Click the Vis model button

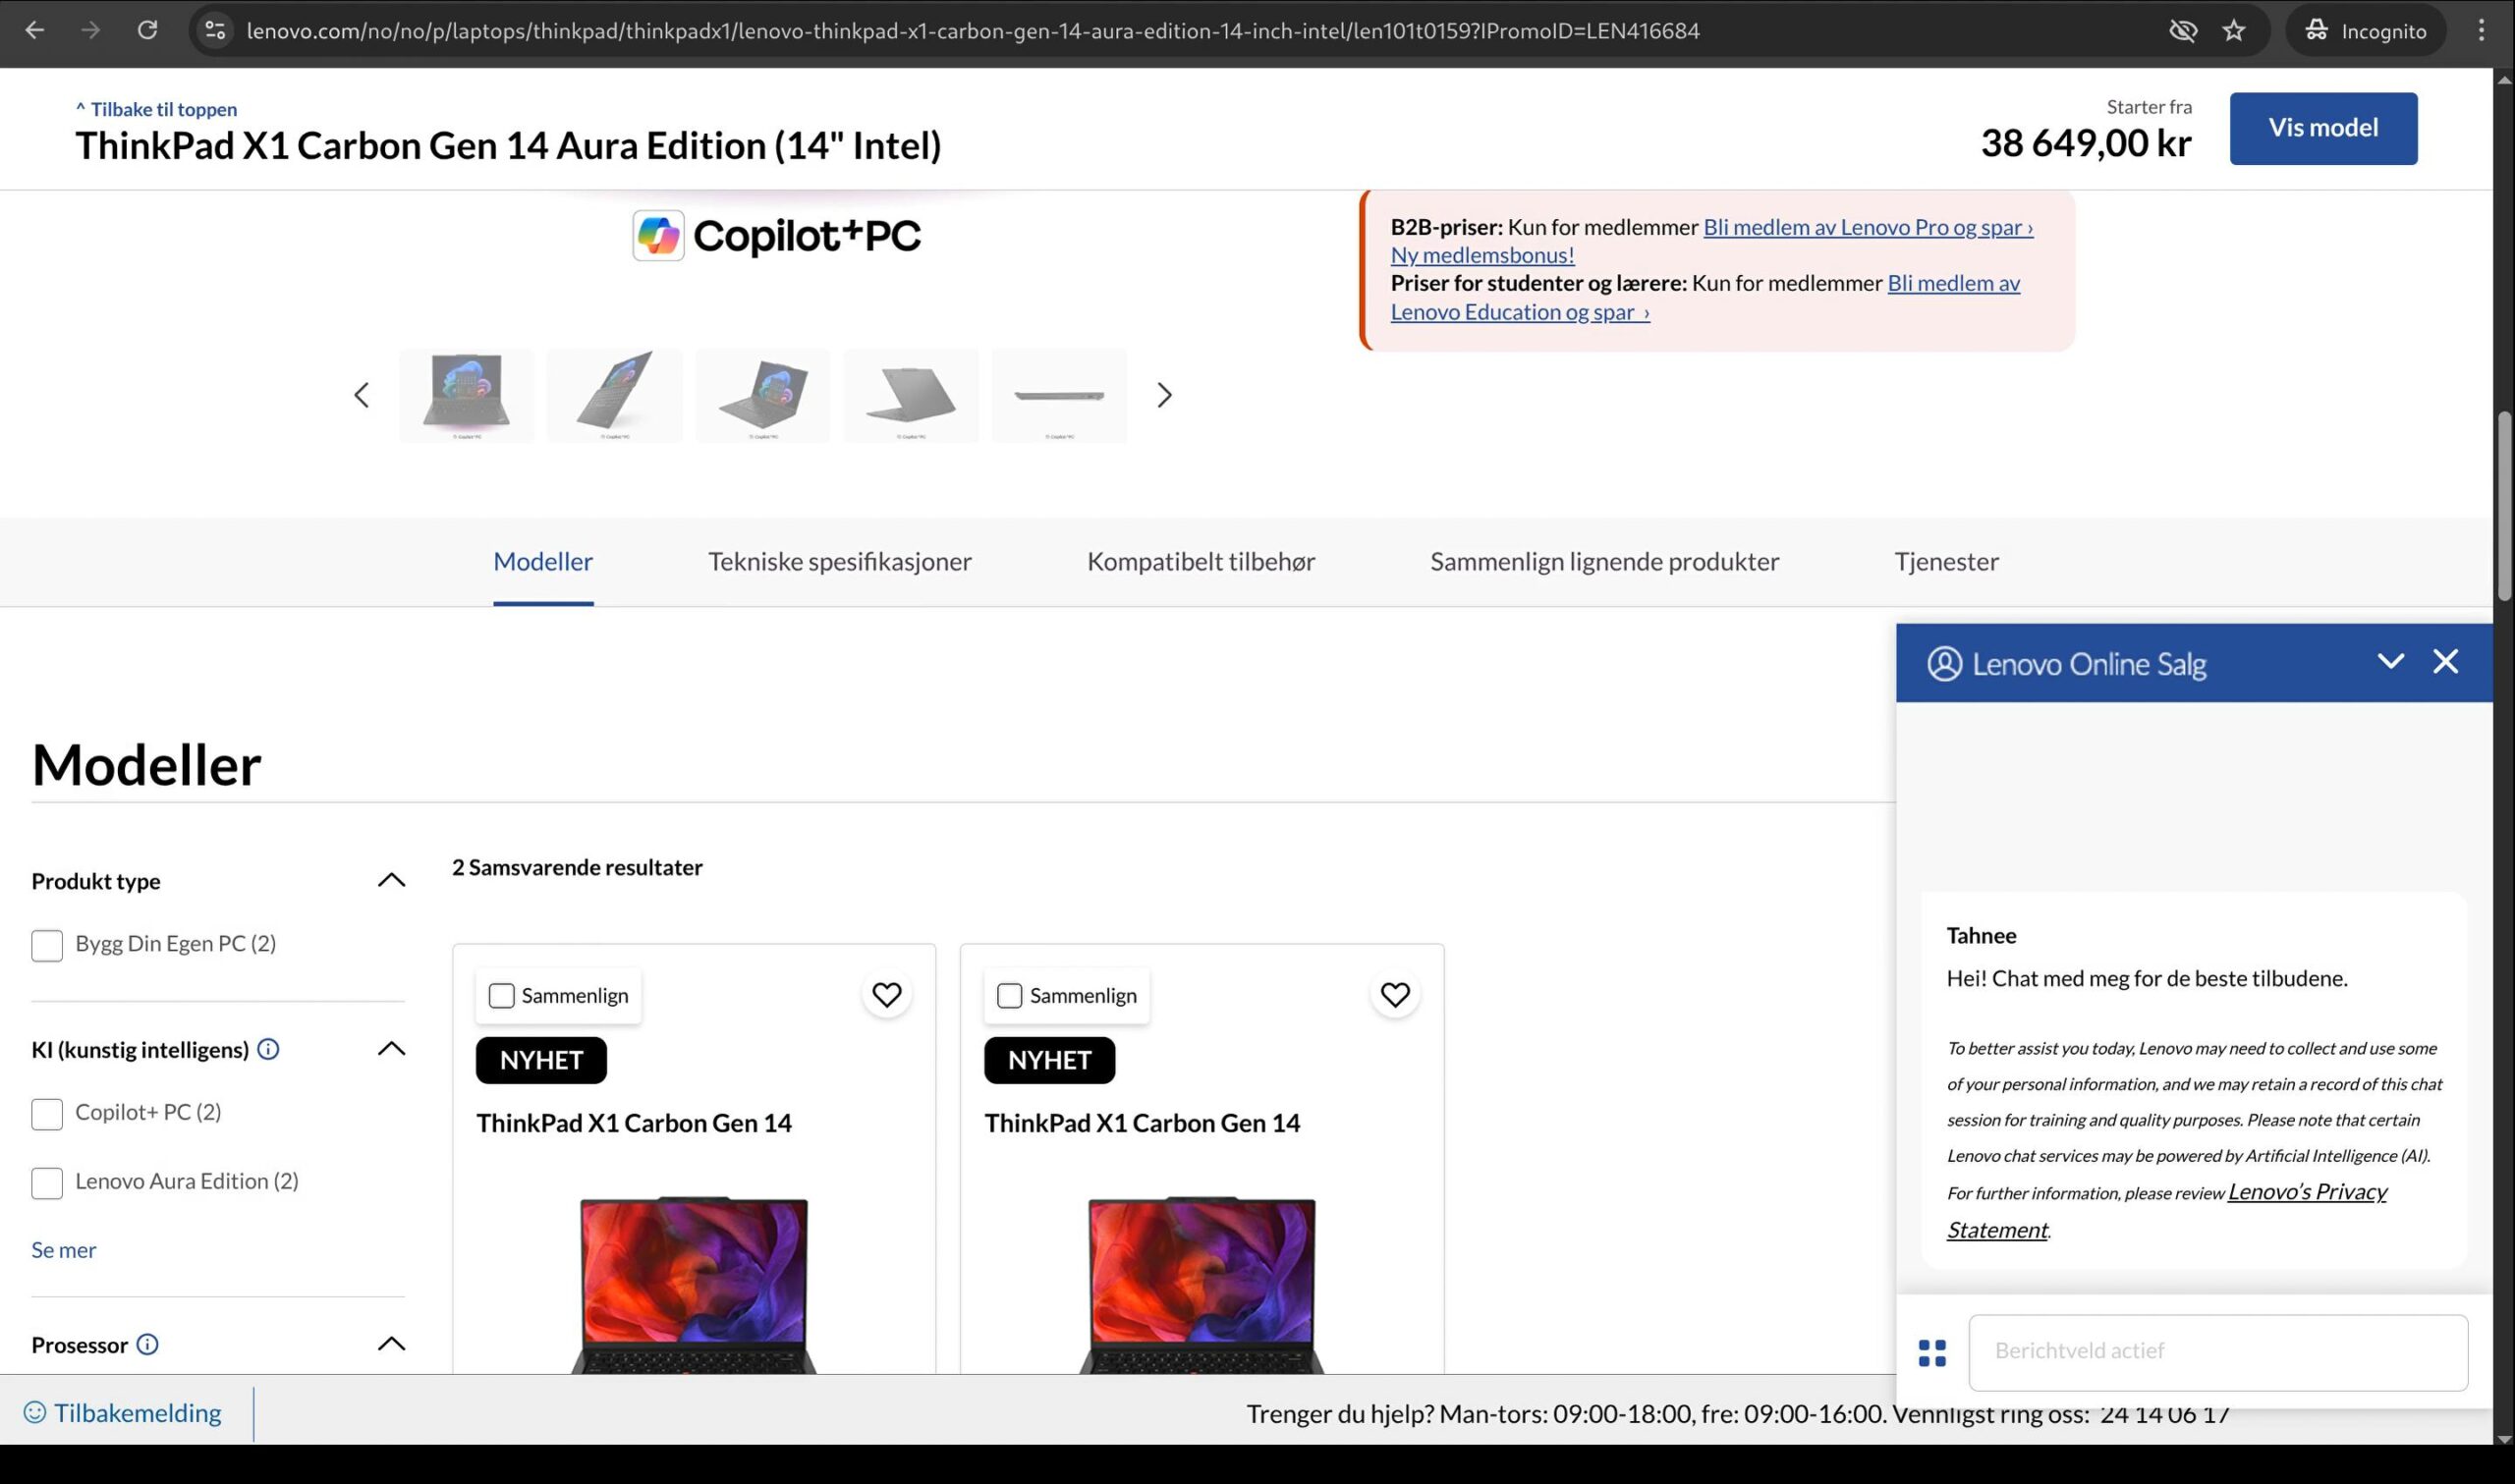click(x=2322, y=128)
